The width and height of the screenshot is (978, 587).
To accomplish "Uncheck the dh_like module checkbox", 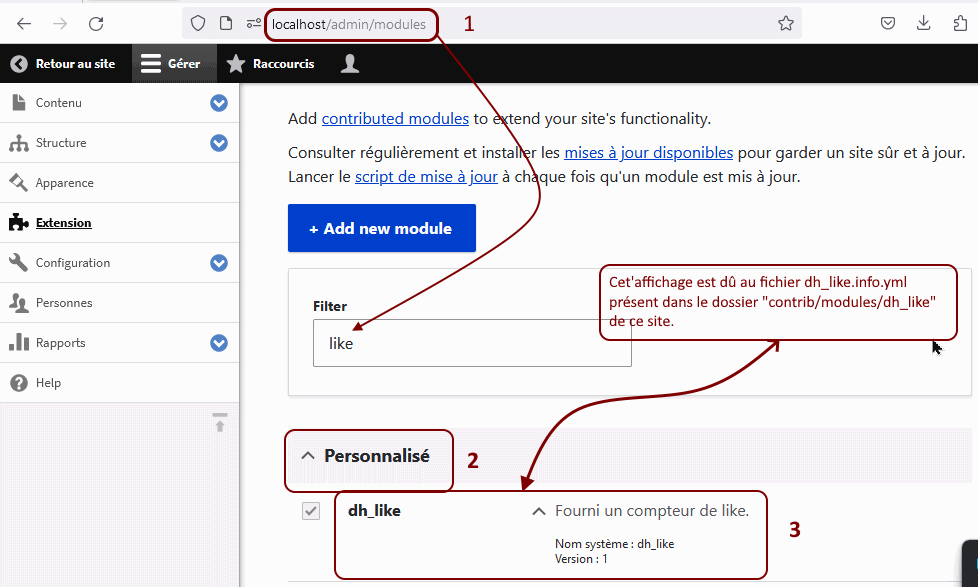I will point(309,510).
